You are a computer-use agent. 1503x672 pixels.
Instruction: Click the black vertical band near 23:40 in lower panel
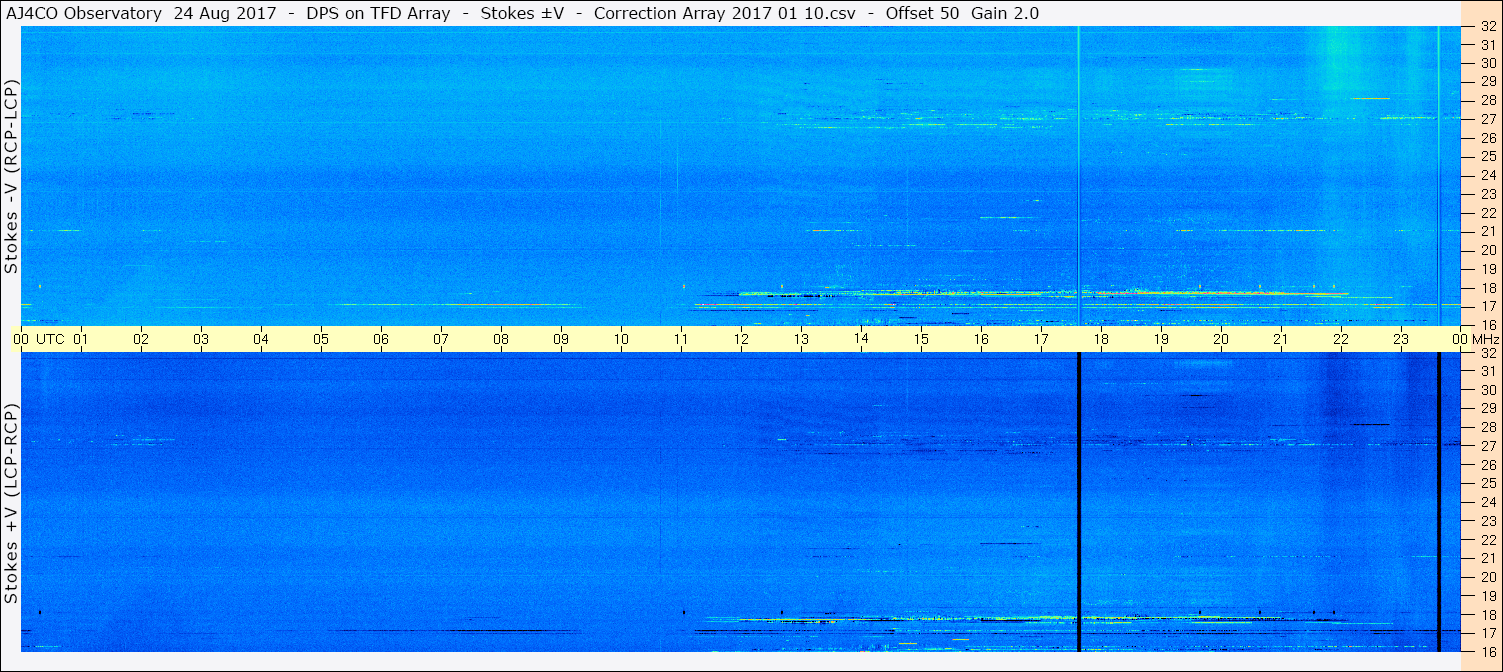tap(1438, 502)
